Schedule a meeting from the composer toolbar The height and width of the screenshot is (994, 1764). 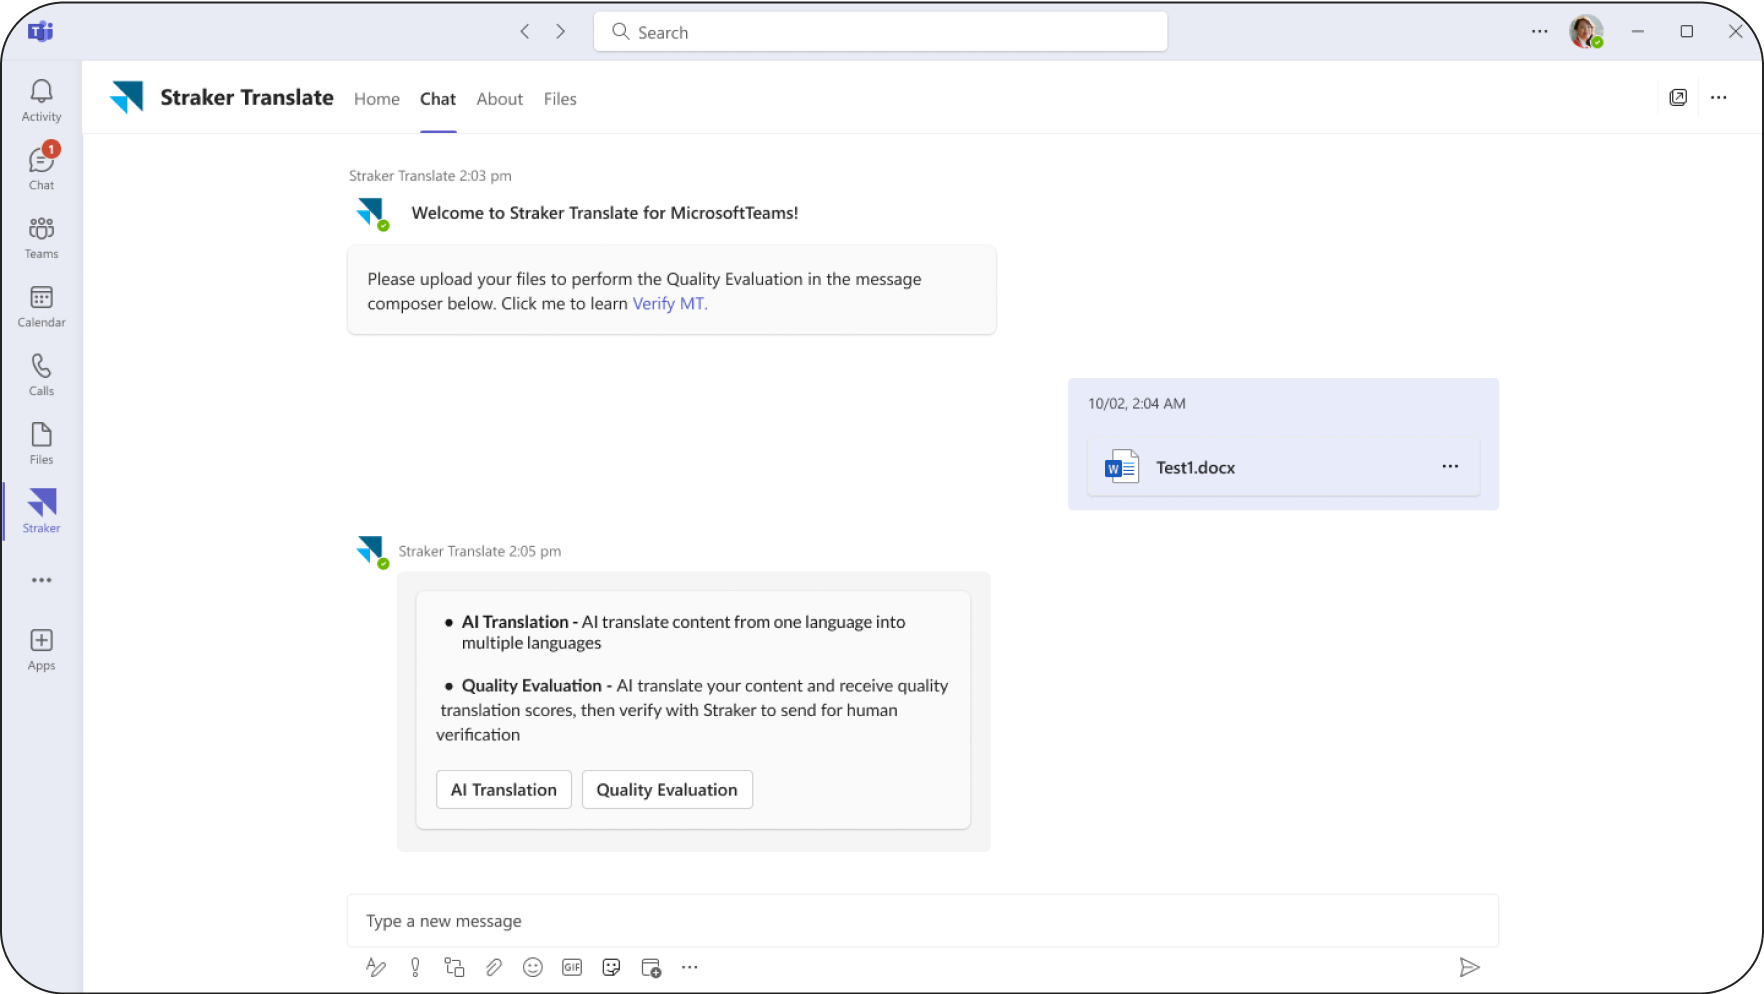[x=651, y=967]
